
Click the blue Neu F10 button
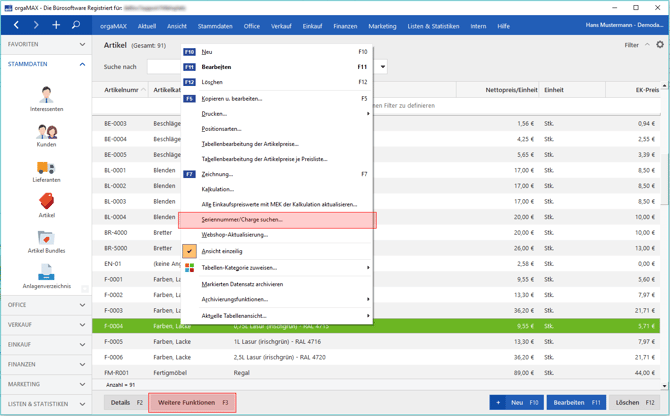point(517,403)
